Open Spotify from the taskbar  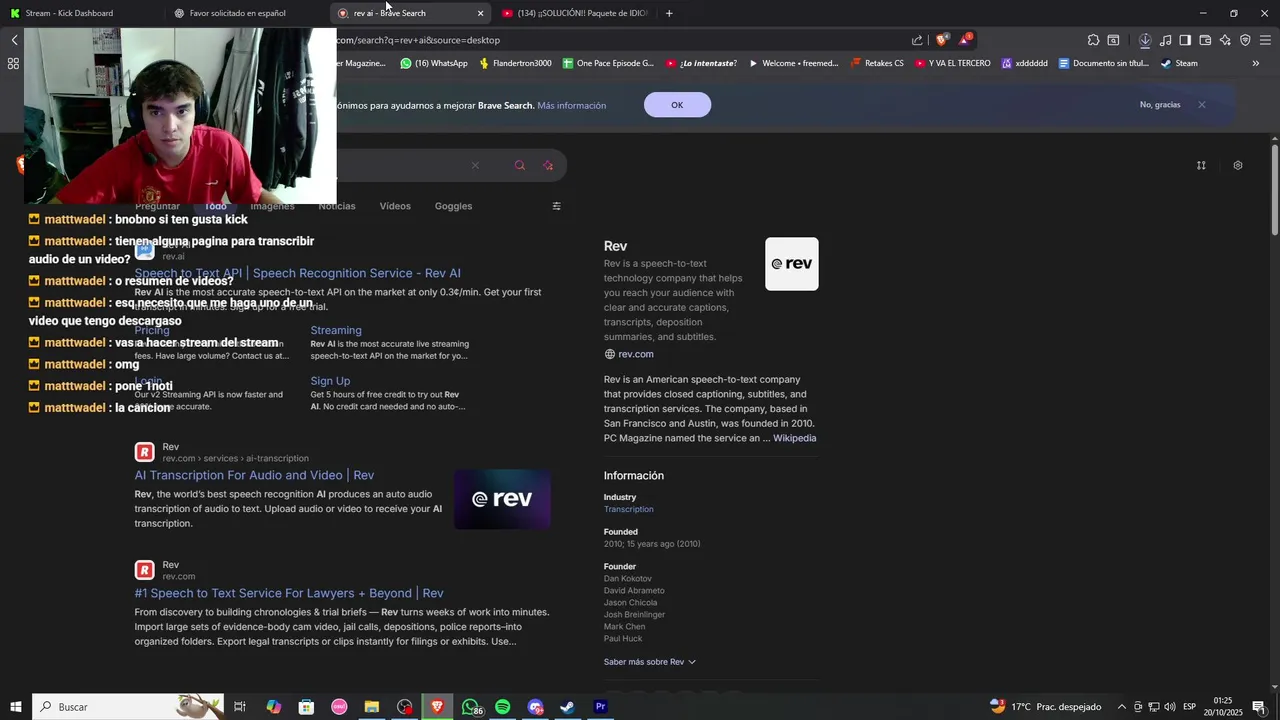click(502, 707)
